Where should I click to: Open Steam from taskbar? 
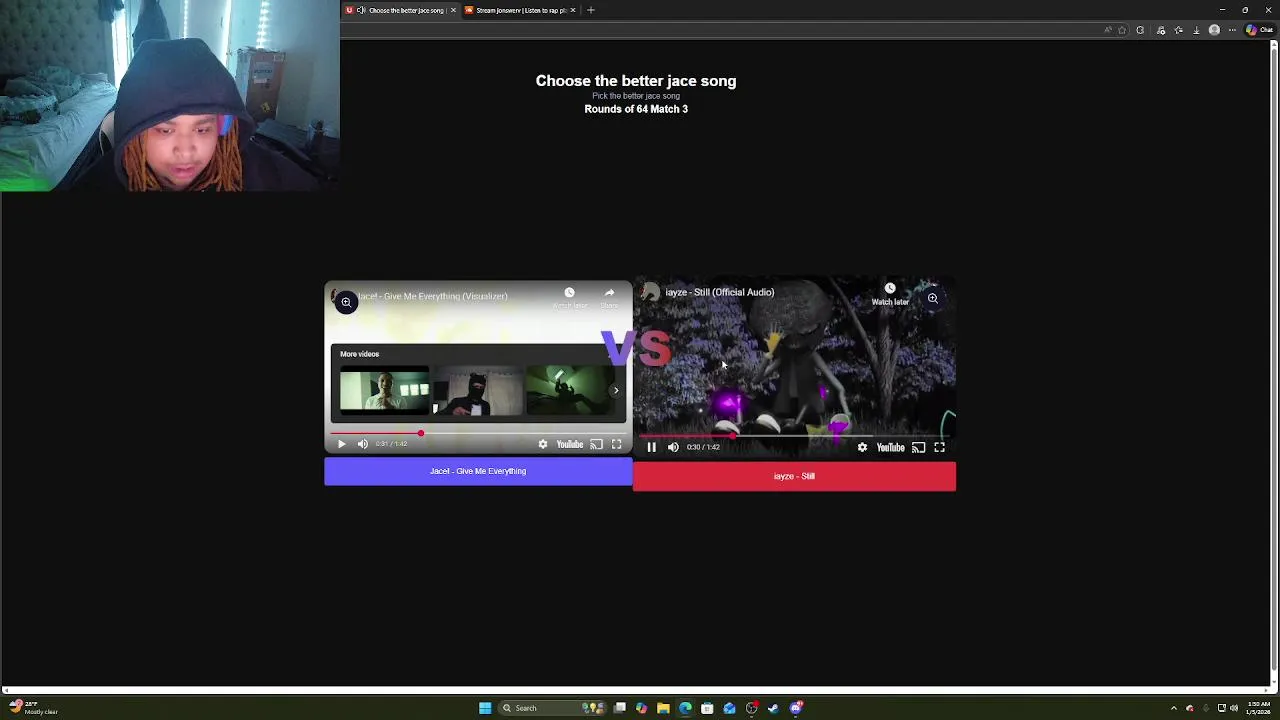[773, 708]
